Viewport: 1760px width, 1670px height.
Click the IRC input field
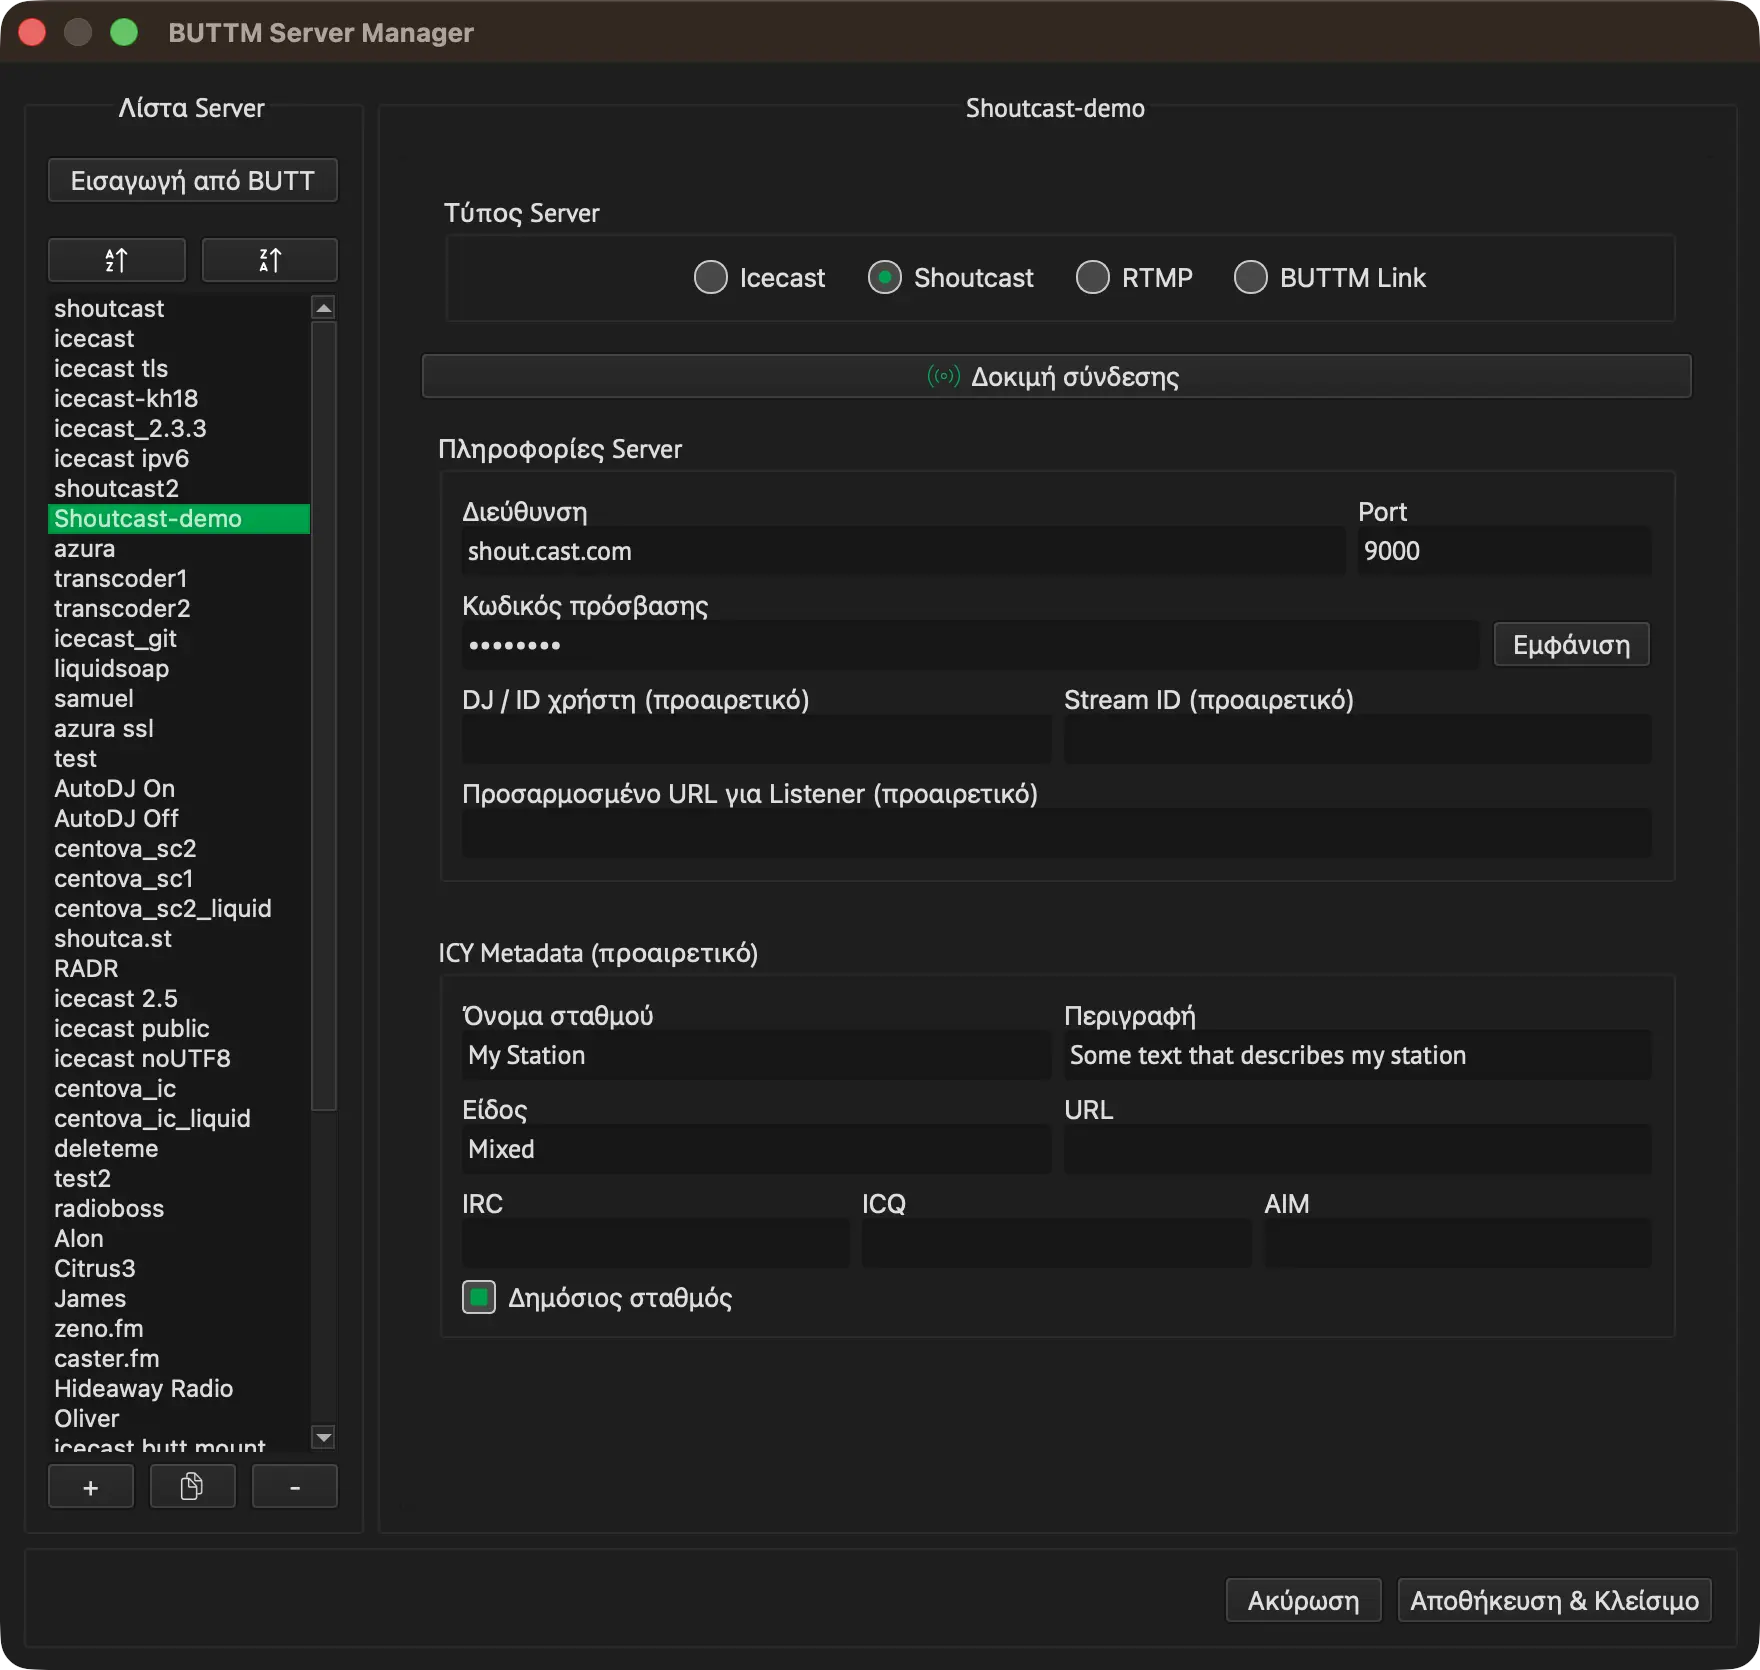click(x=655, y=1243)
